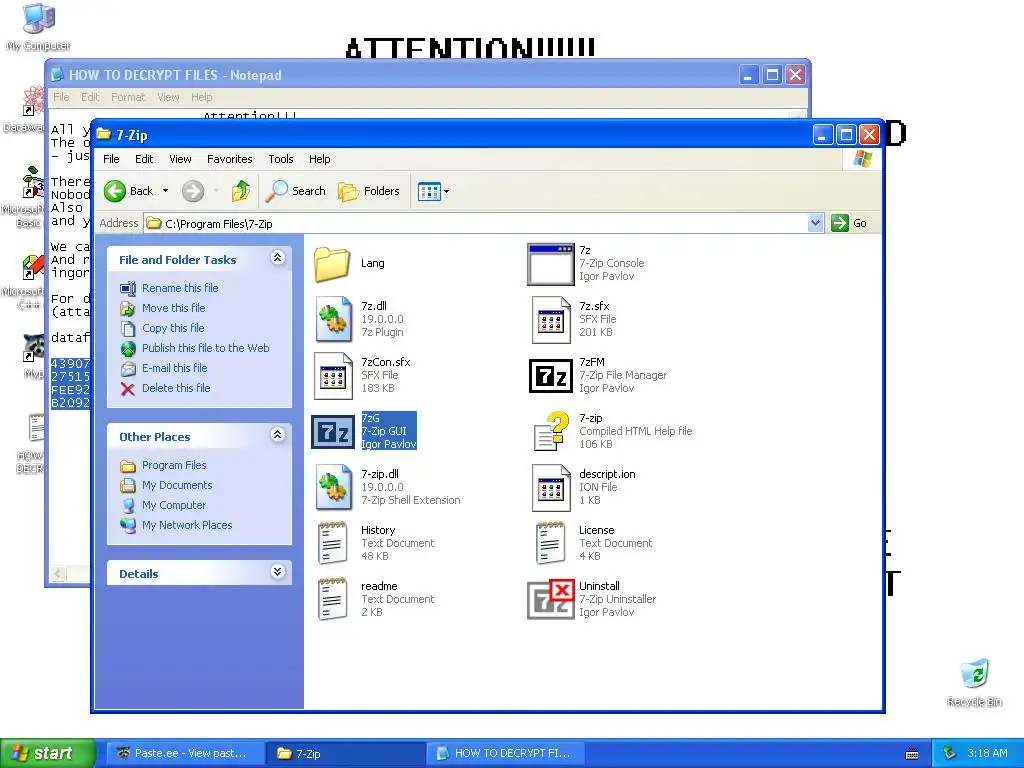
Task: Go to My Computer in Other Places
Action: pyautogui.click(x=174, y=505)
